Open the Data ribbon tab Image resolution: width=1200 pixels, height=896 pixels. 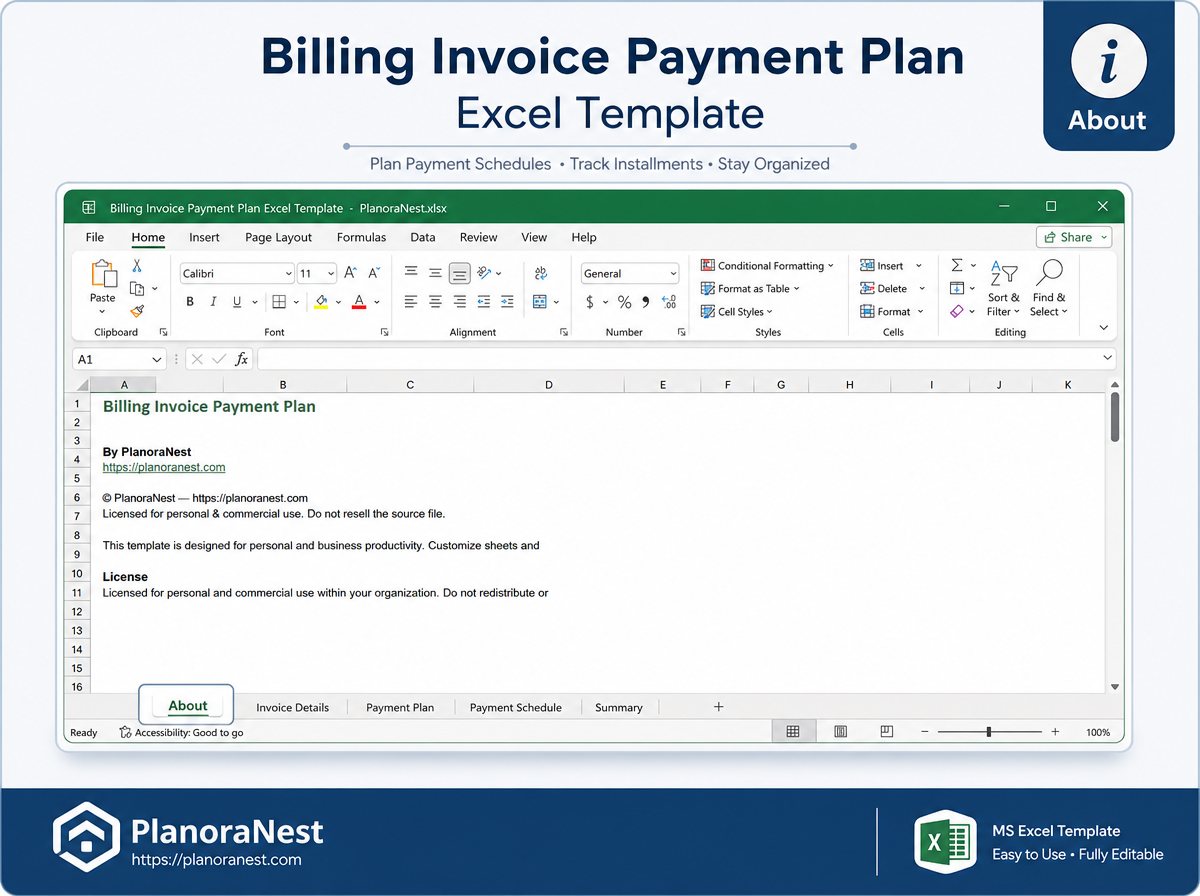click(x=423, y=237)
